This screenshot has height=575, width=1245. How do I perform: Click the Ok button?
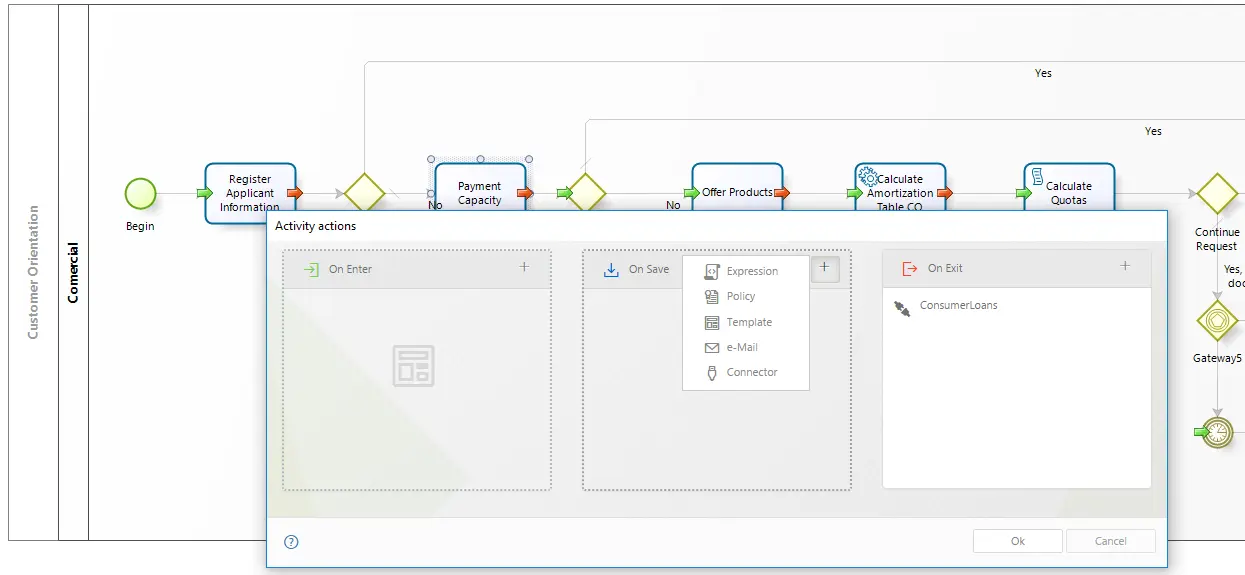1017,541
